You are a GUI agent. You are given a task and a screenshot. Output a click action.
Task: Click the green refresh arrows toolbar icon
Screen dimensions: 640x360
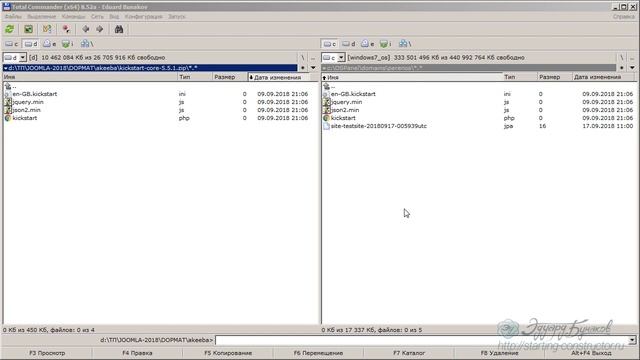click(9, 29)
